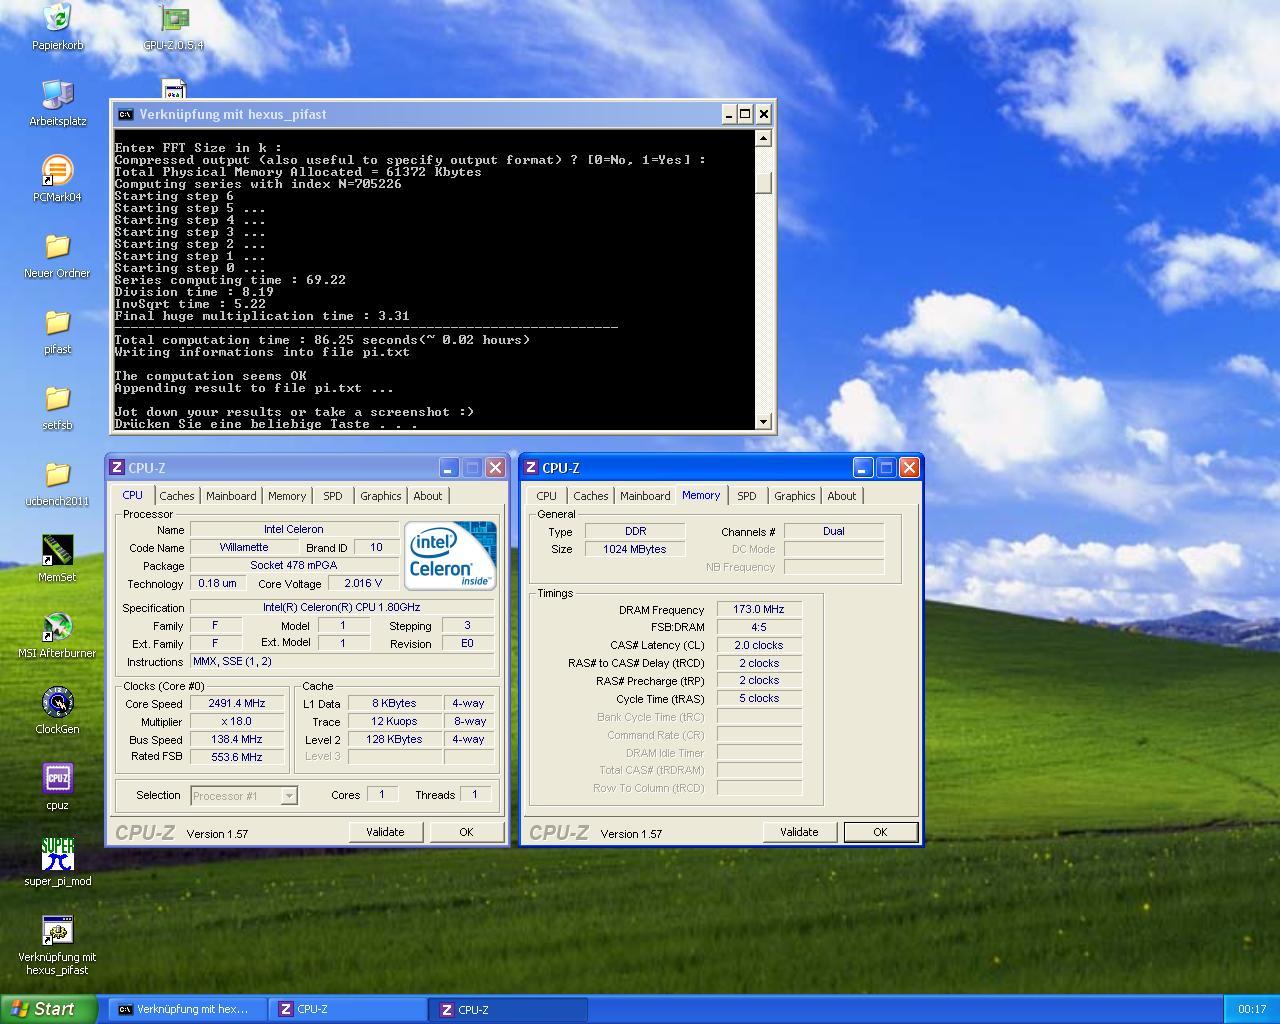Click OK in the left CPU-Z window
Viewport: 1280px width, 1024px height.
(466, 832)
